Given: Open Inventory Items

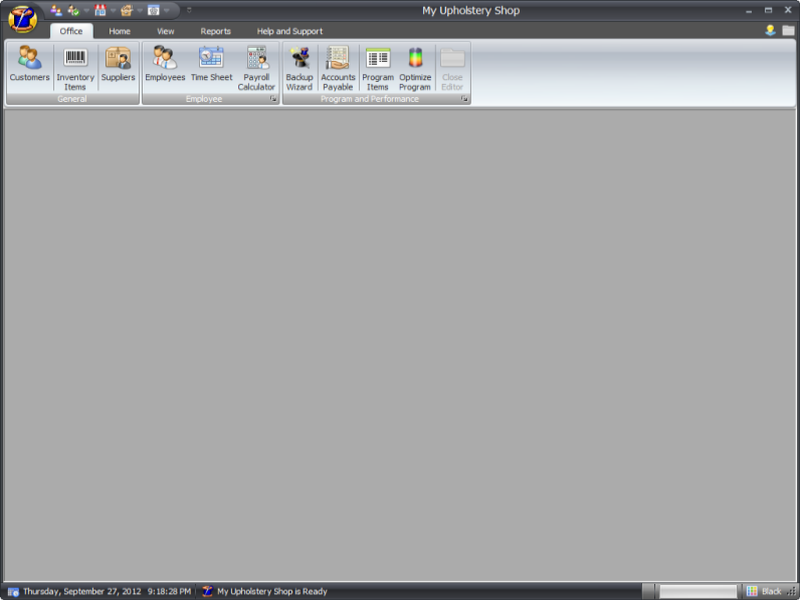Looking at the screenshot, I should coord(75,68).
